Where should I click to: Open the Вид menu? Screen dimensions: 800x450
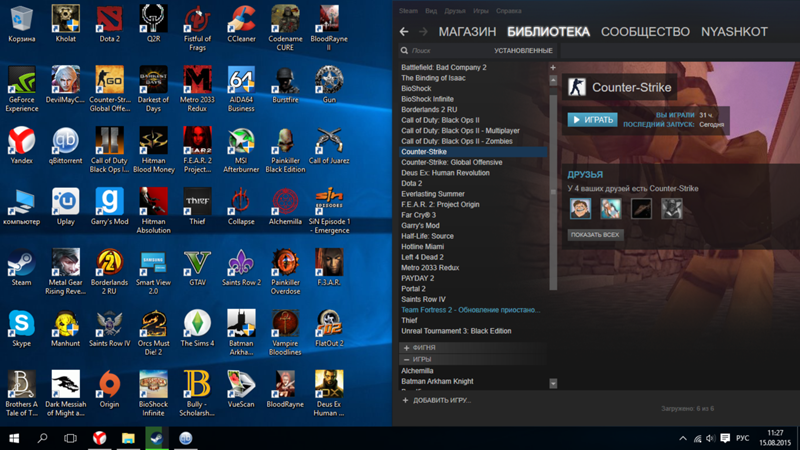(x=431, y=11)
